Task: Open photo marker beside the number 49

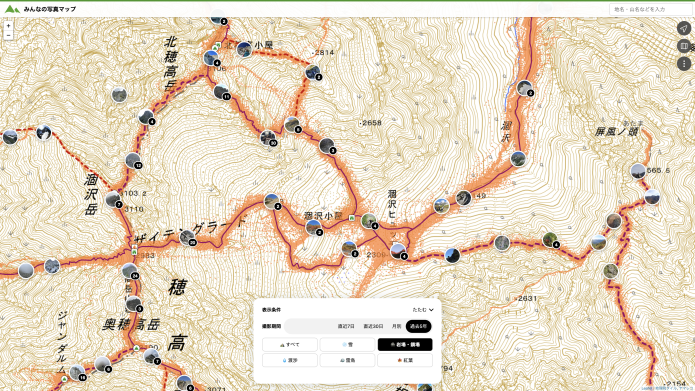Action: click(464, 198)
